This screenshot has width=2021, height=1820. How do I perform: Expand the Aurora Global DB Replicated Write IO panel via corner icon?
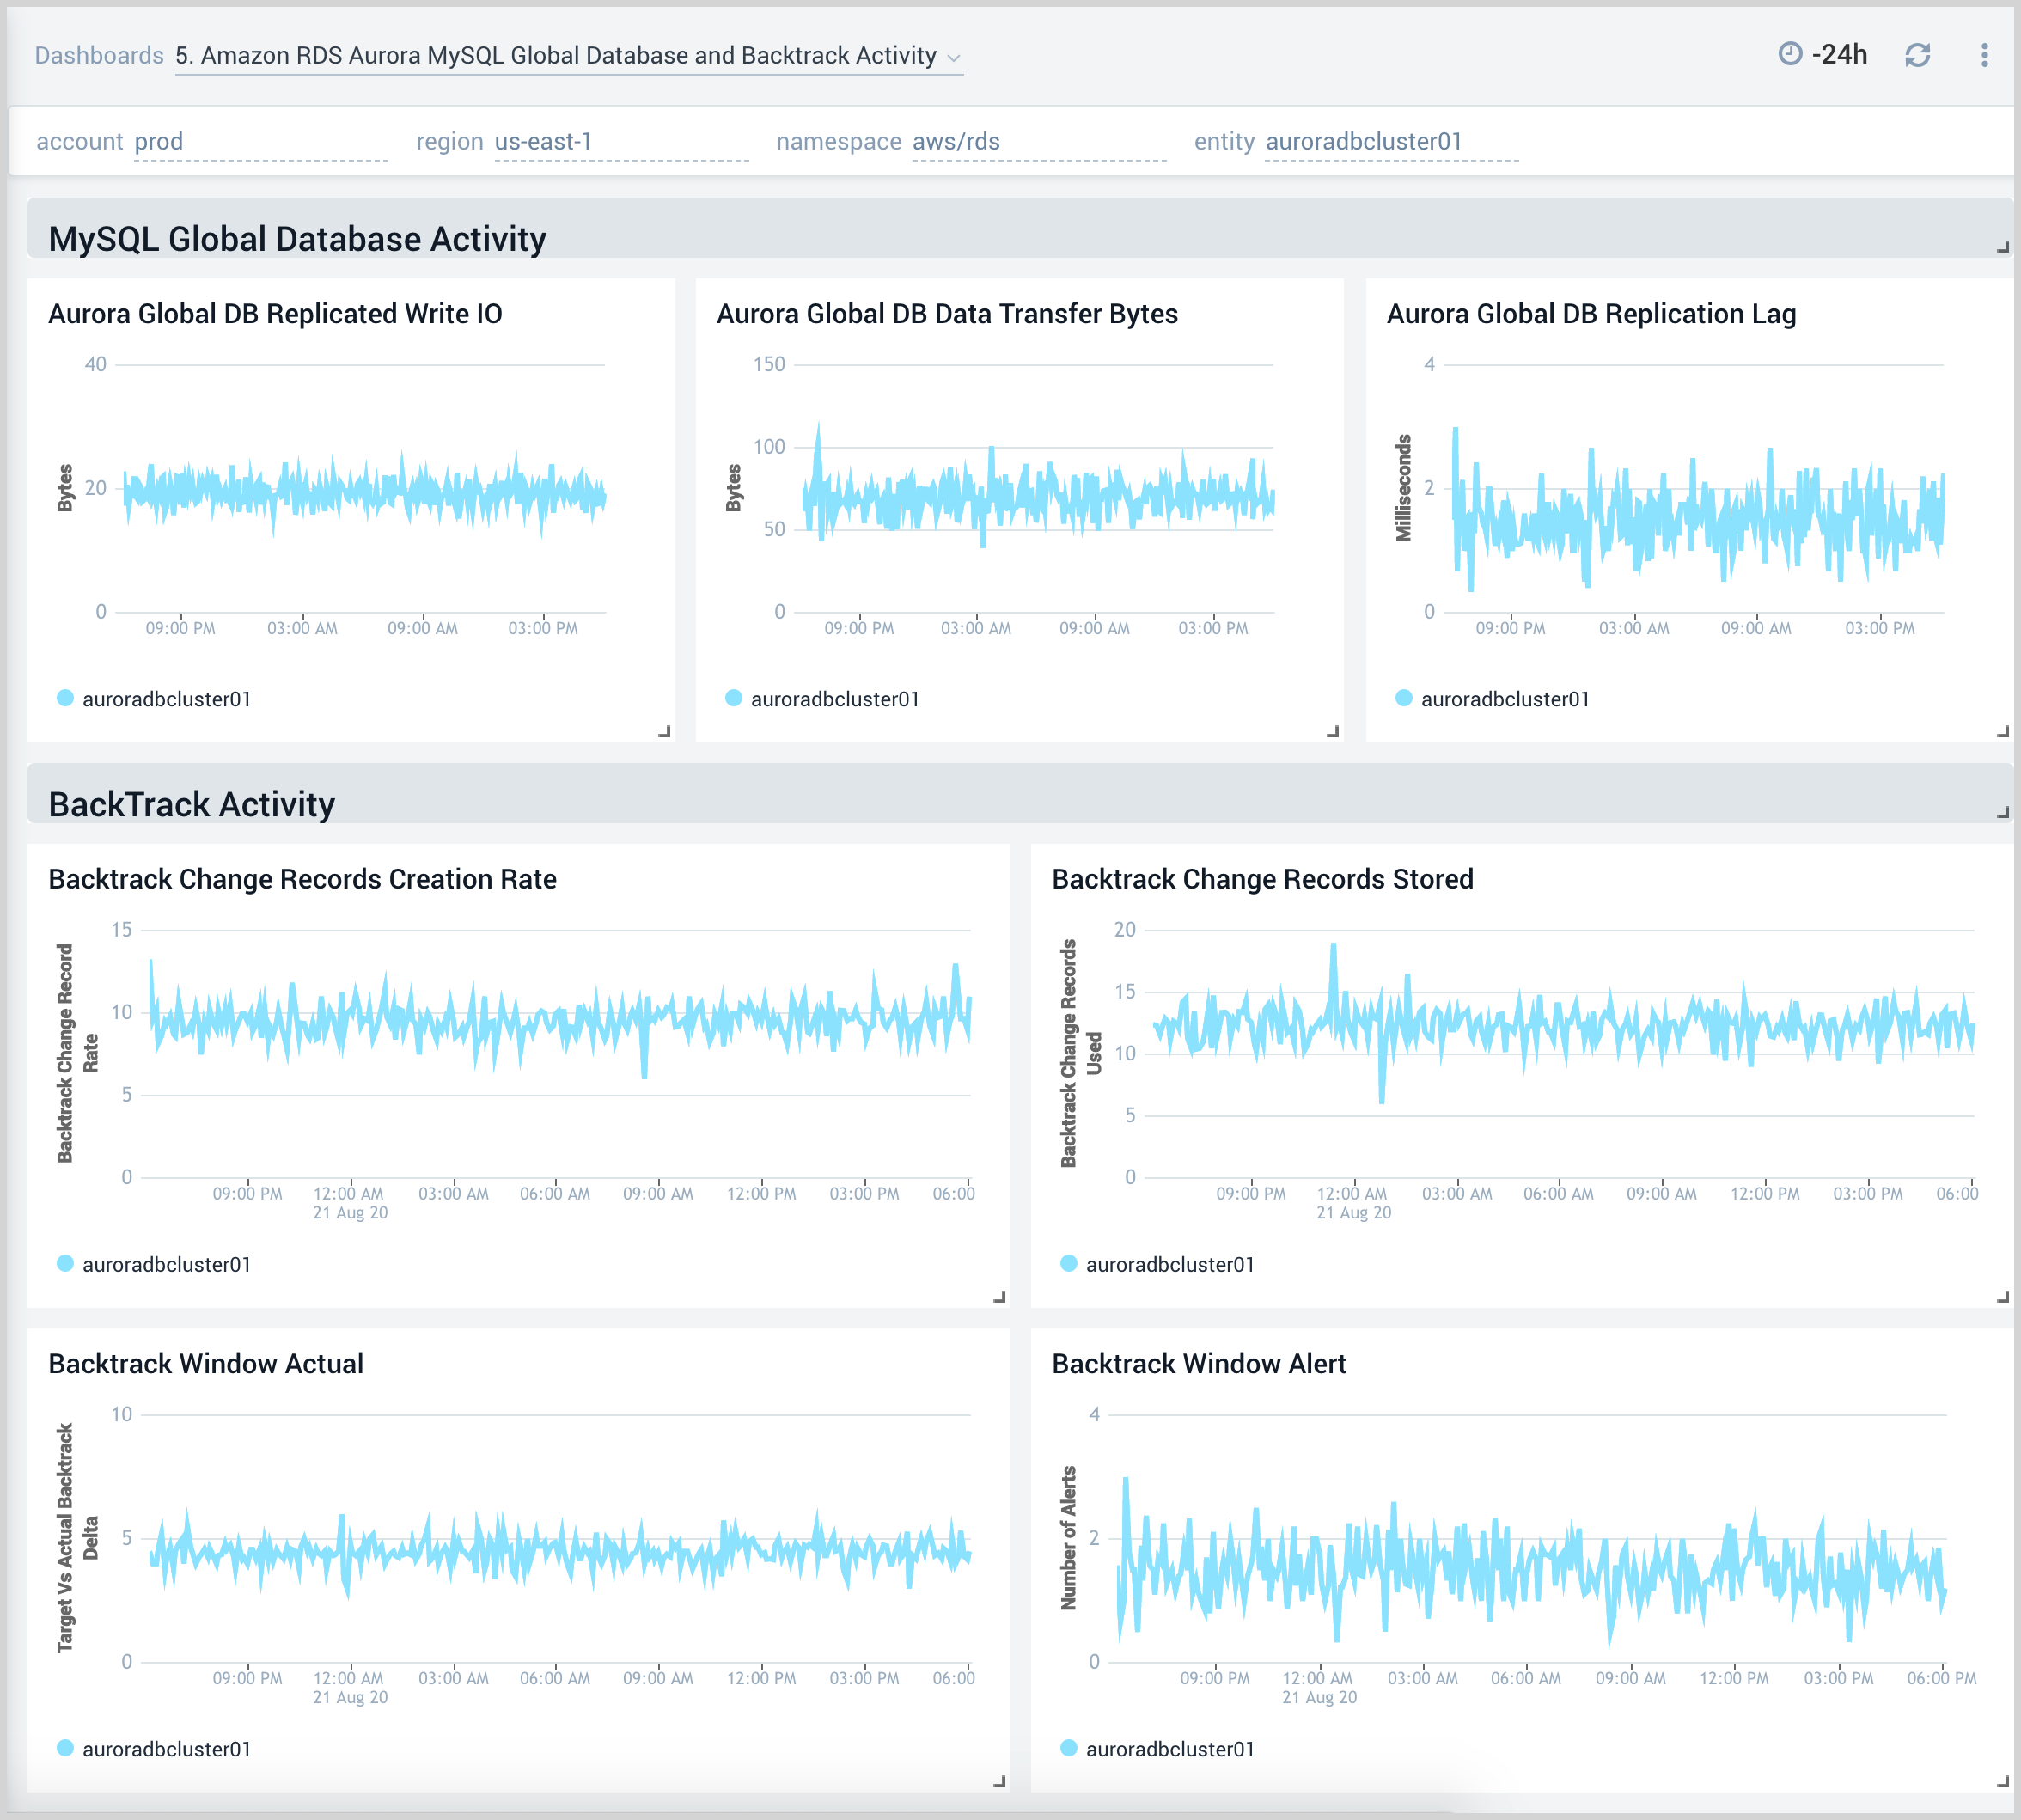[x=666, y=732]
